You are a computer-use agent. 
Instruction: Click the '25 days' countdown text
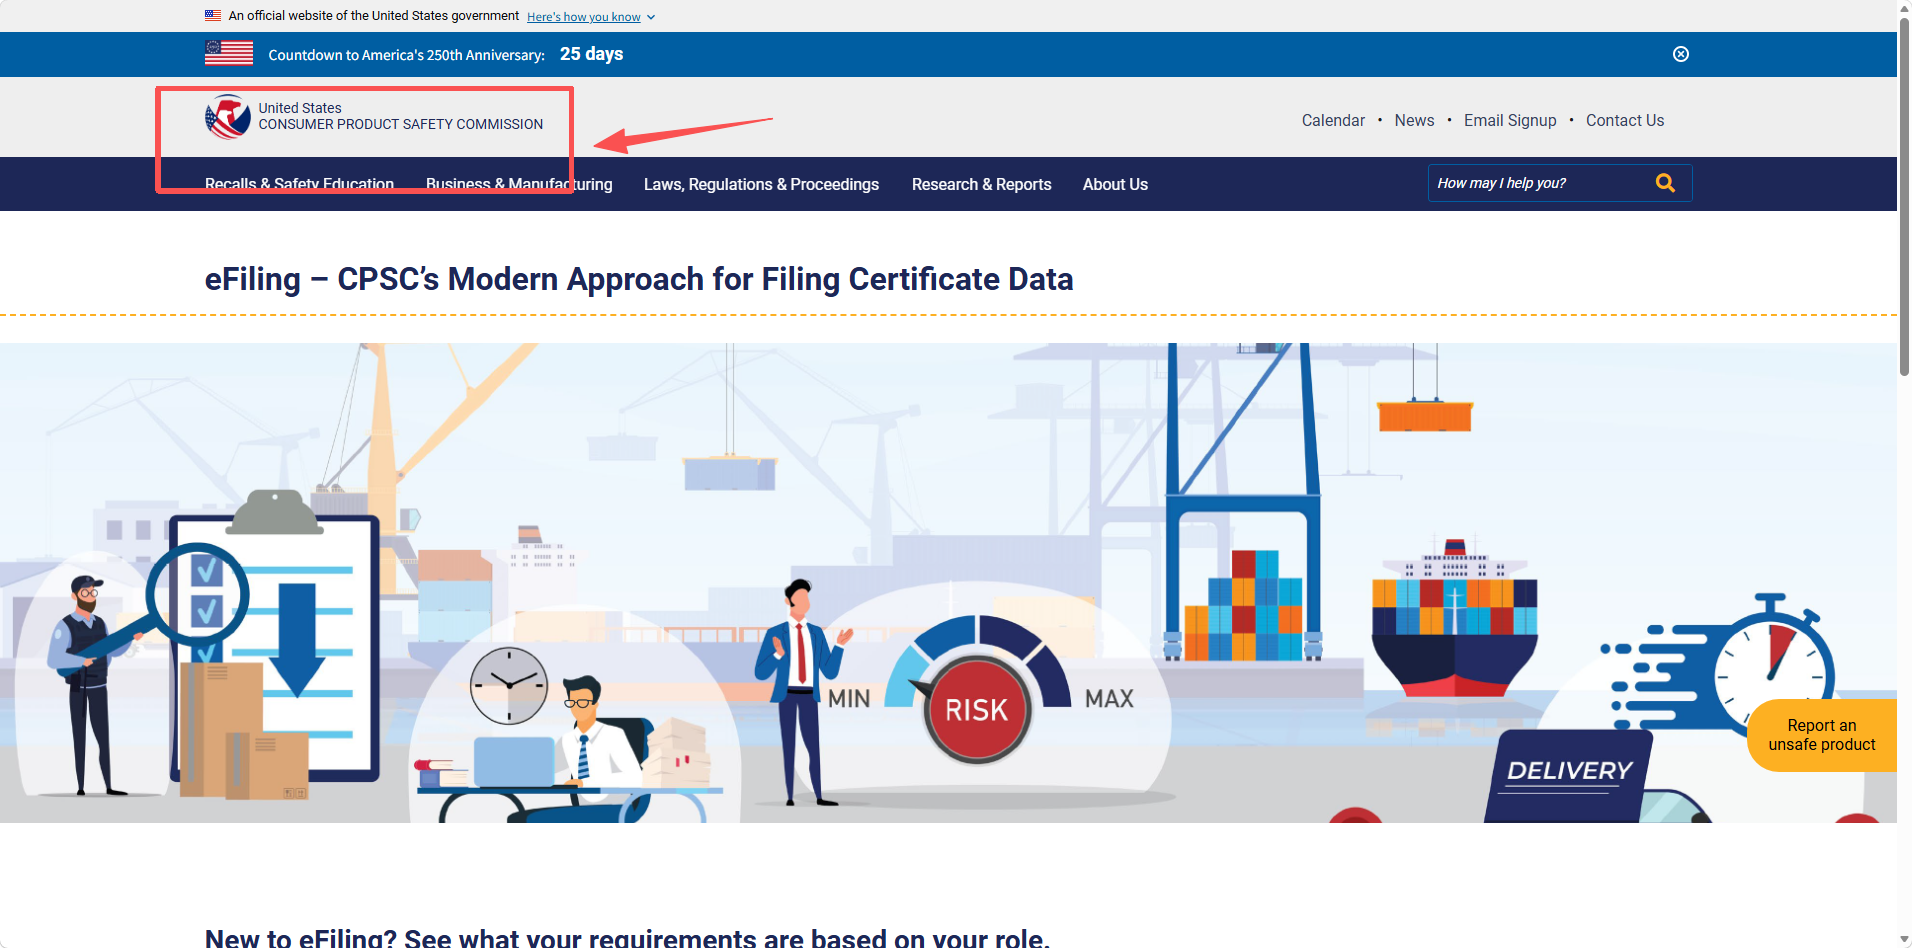[x=592, y=54]
